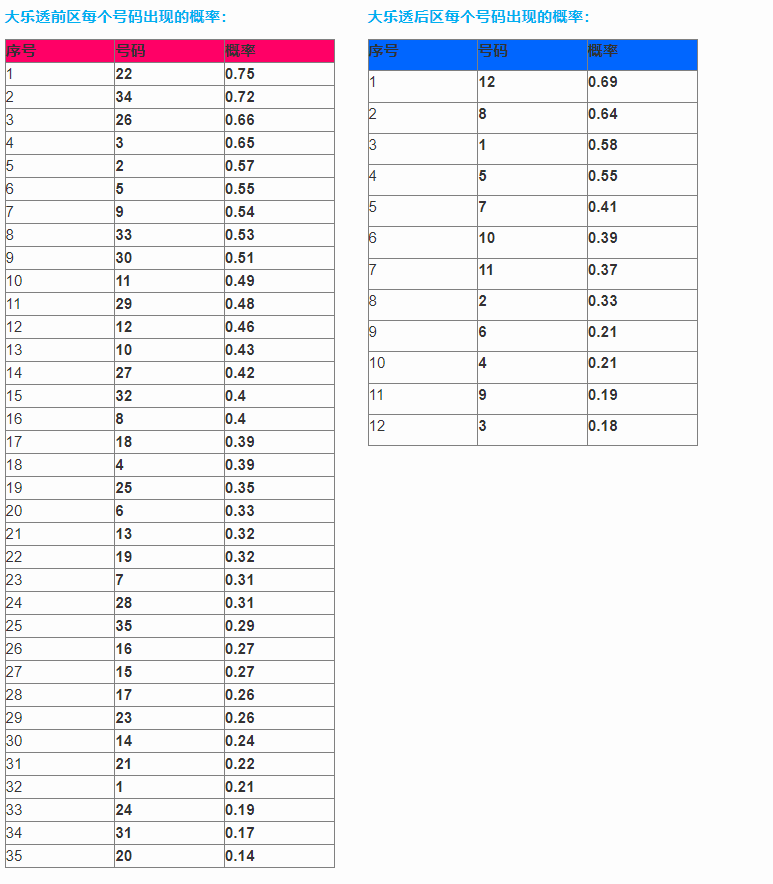Select the 0.18 probability value
This screenshot has height=884, width=773.
point(603,426)
